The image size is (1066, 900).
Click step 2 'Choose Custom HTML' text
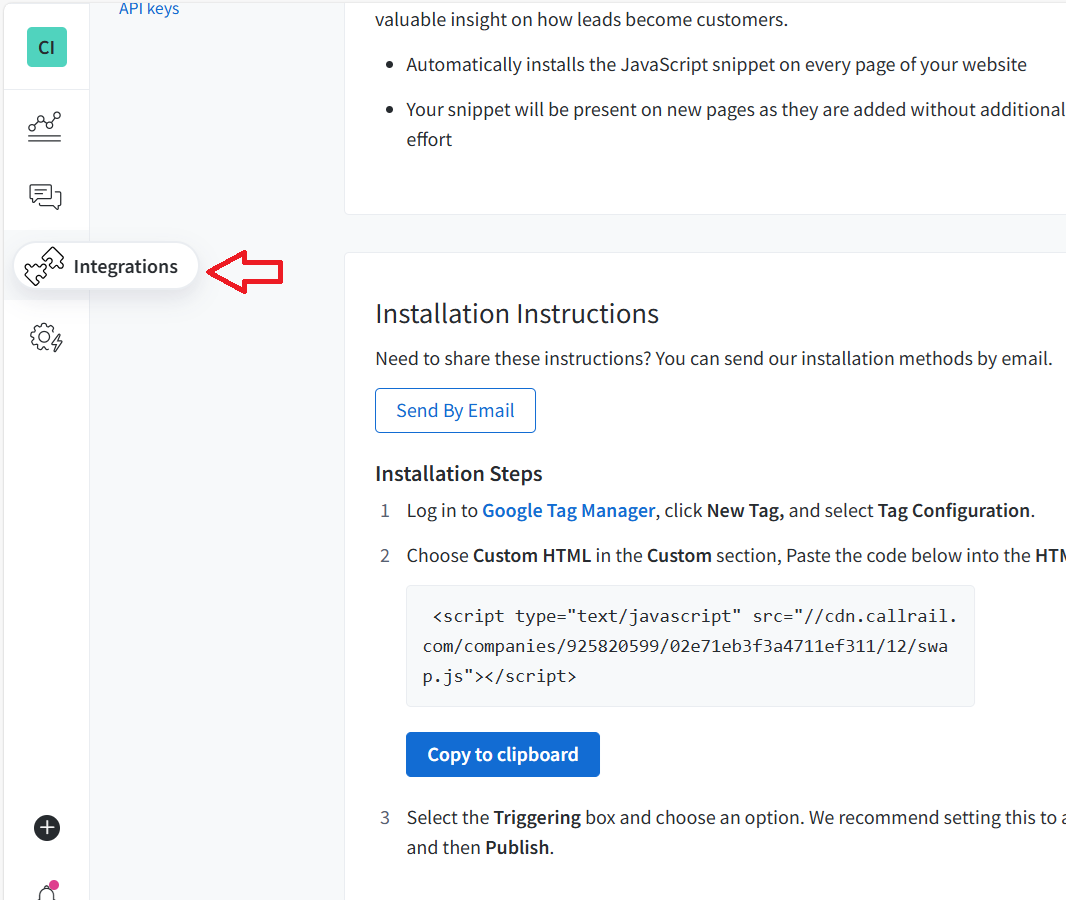pyautogui.click(x=736, y=555)
